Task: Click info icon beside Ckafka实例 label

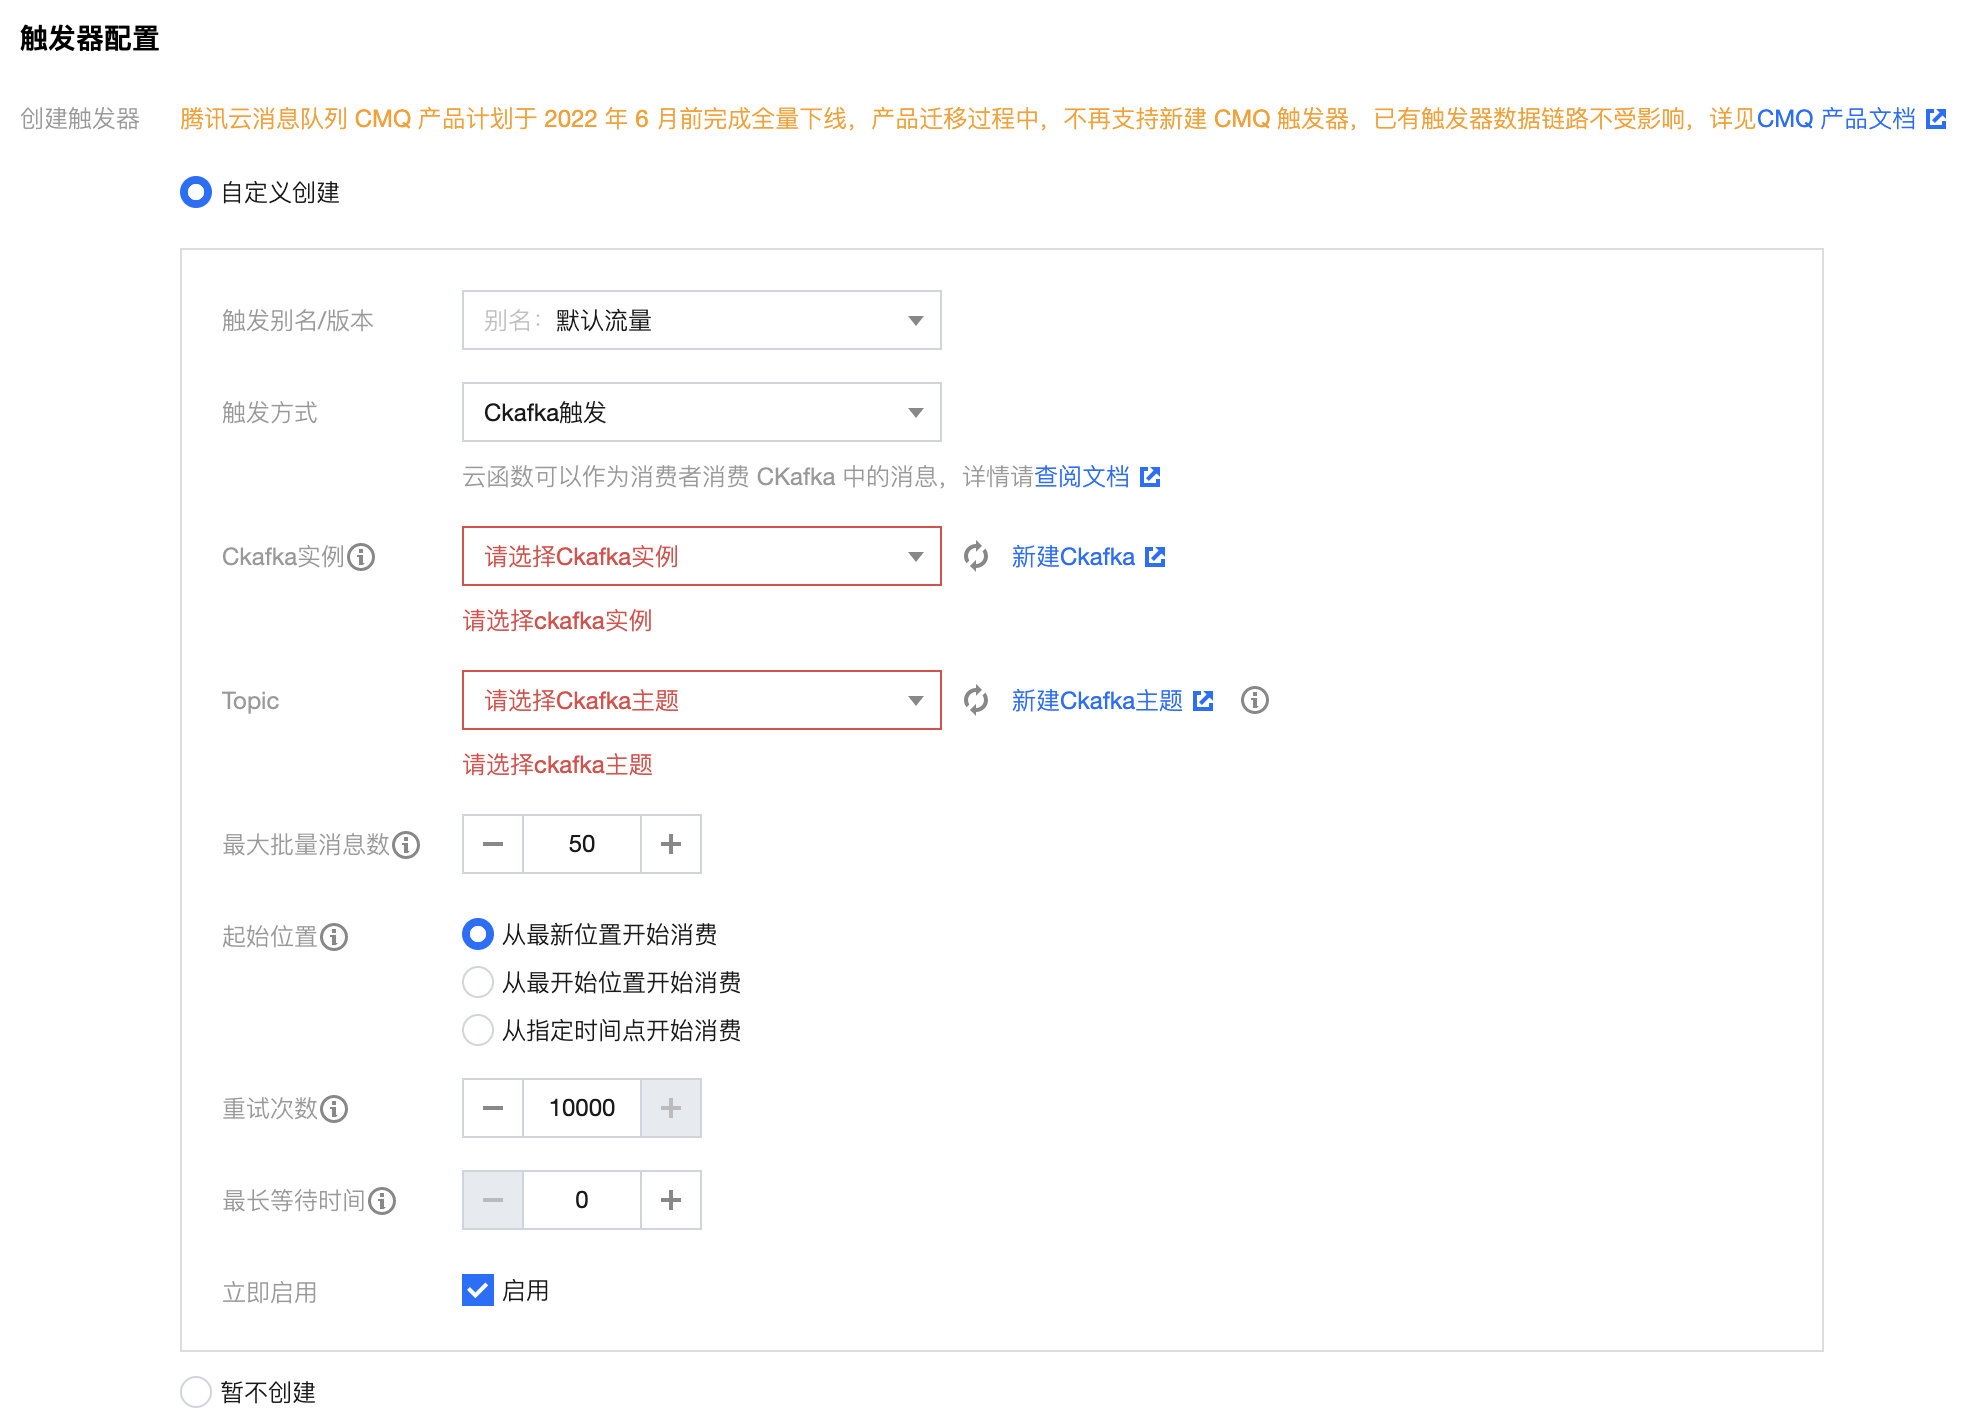Action: tap(361, 557)
